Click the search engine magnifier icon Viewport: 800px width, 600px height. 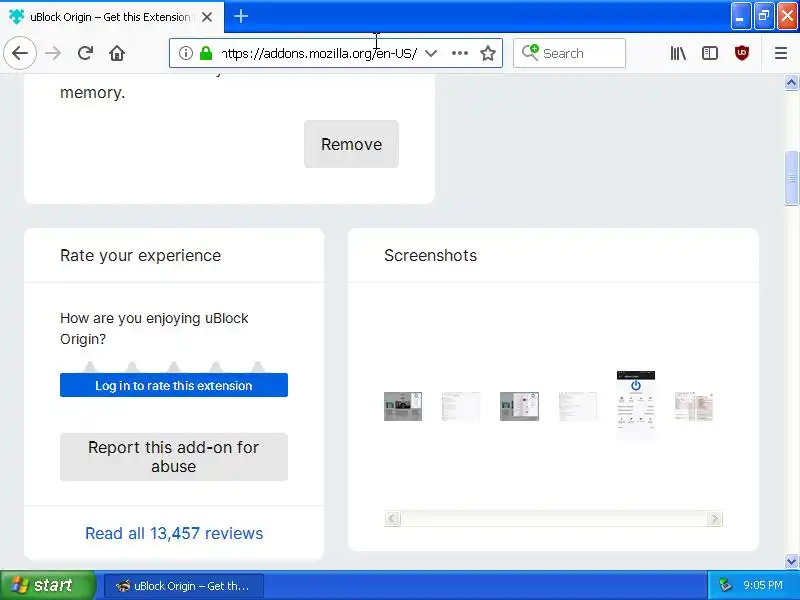tap(530, 53)
